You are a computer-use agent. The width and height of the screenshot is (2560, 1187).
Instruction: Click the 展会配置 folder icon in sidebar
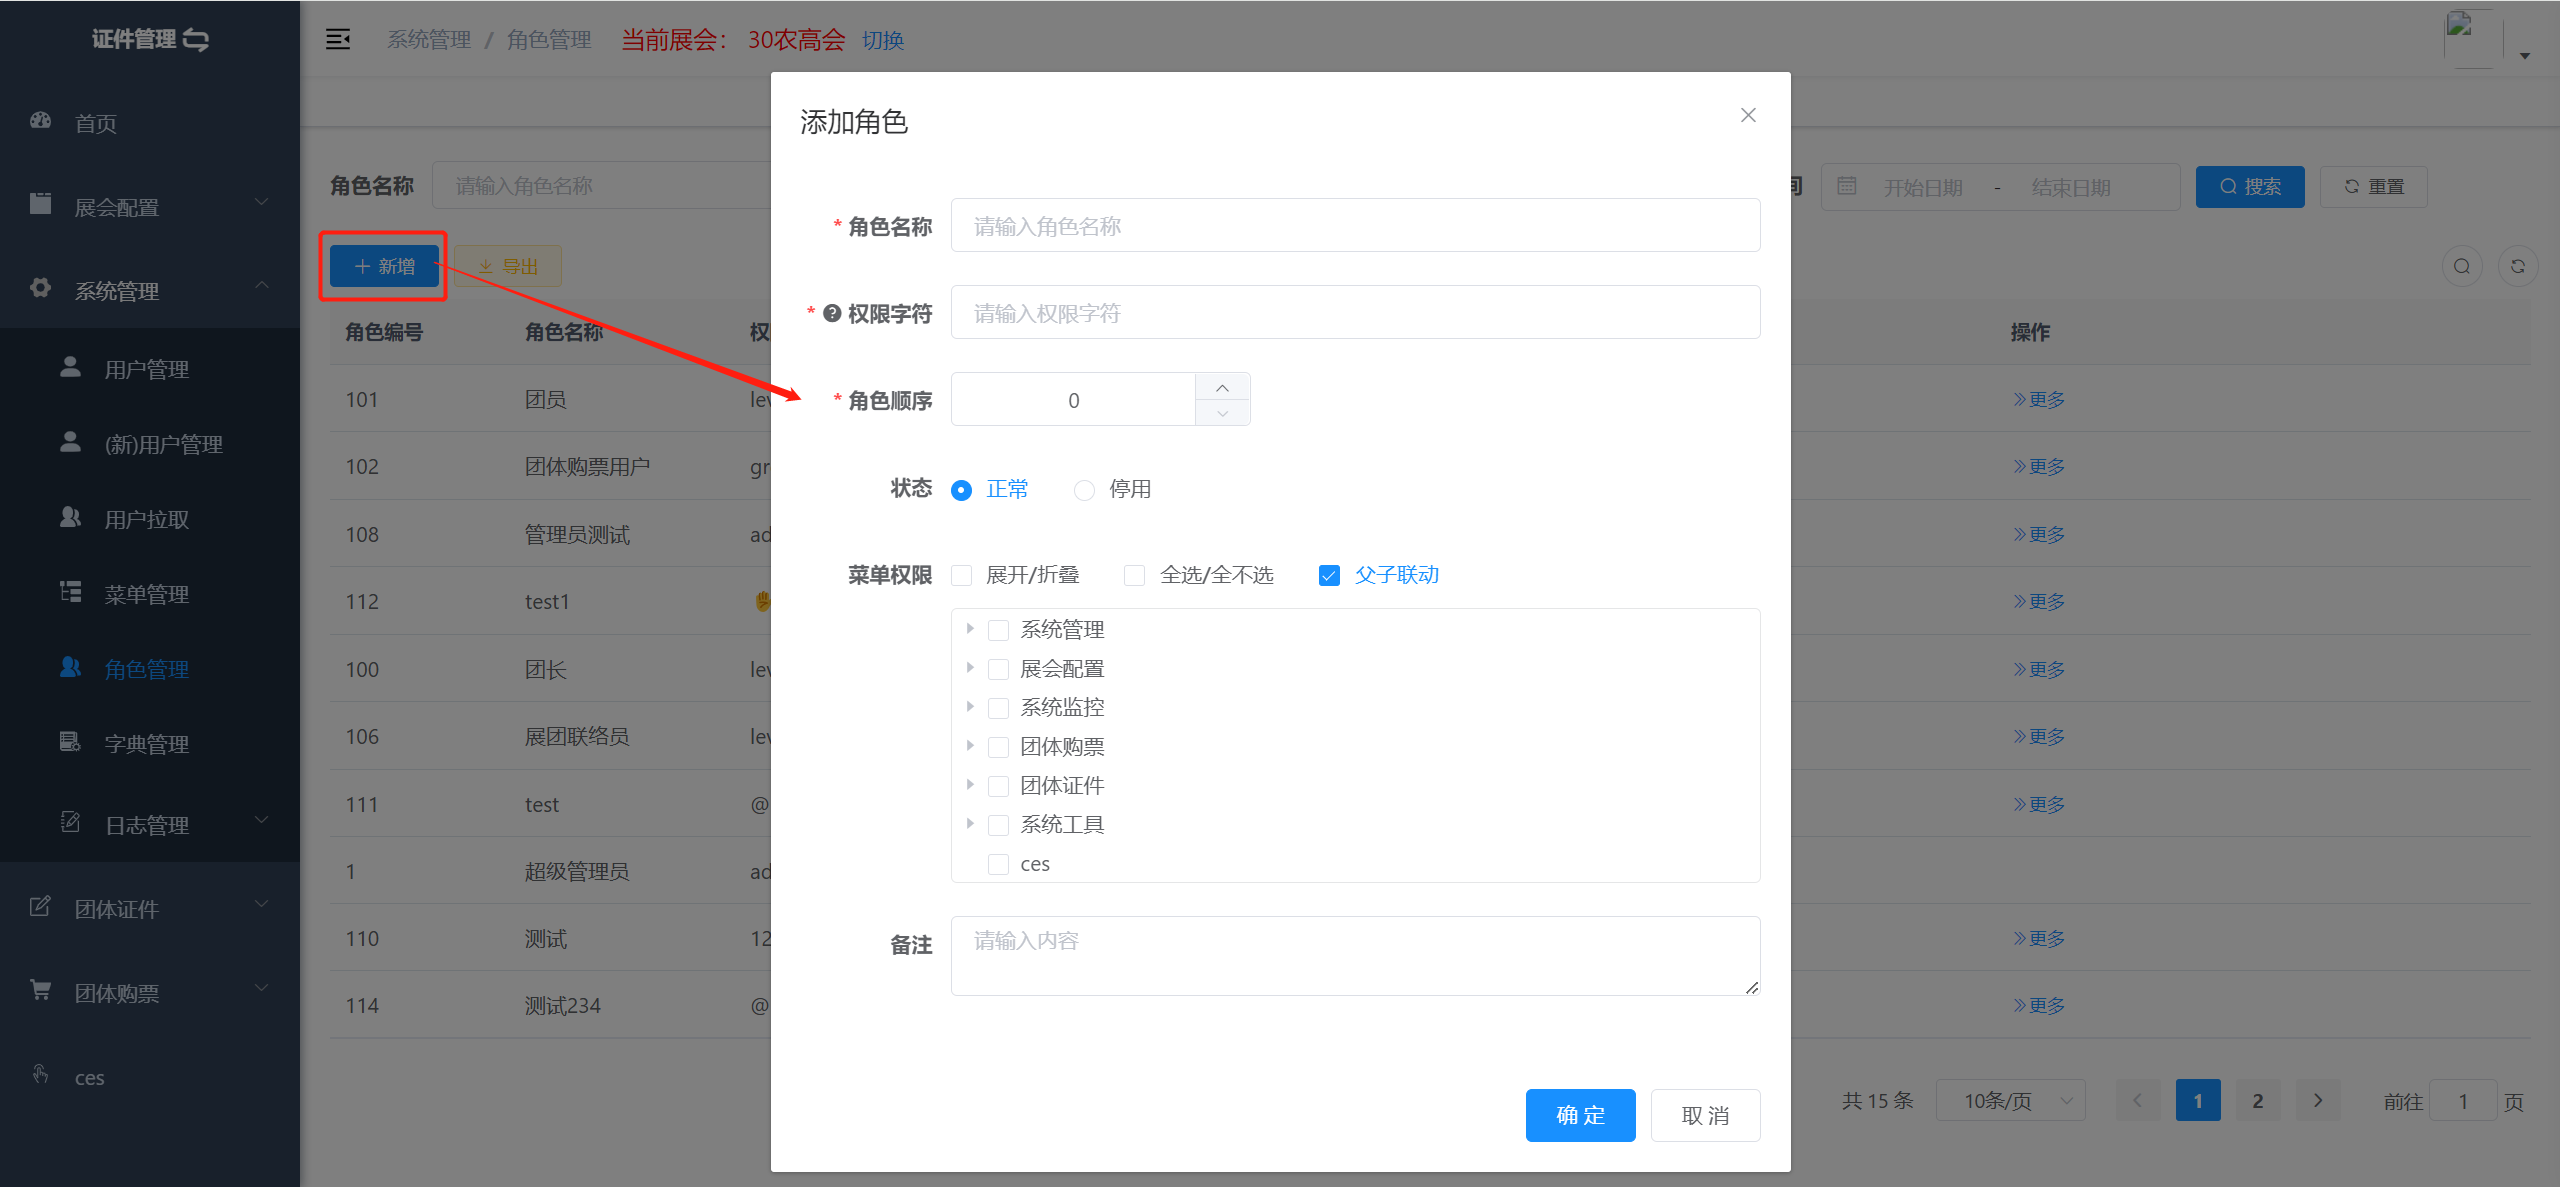[41, 204]
